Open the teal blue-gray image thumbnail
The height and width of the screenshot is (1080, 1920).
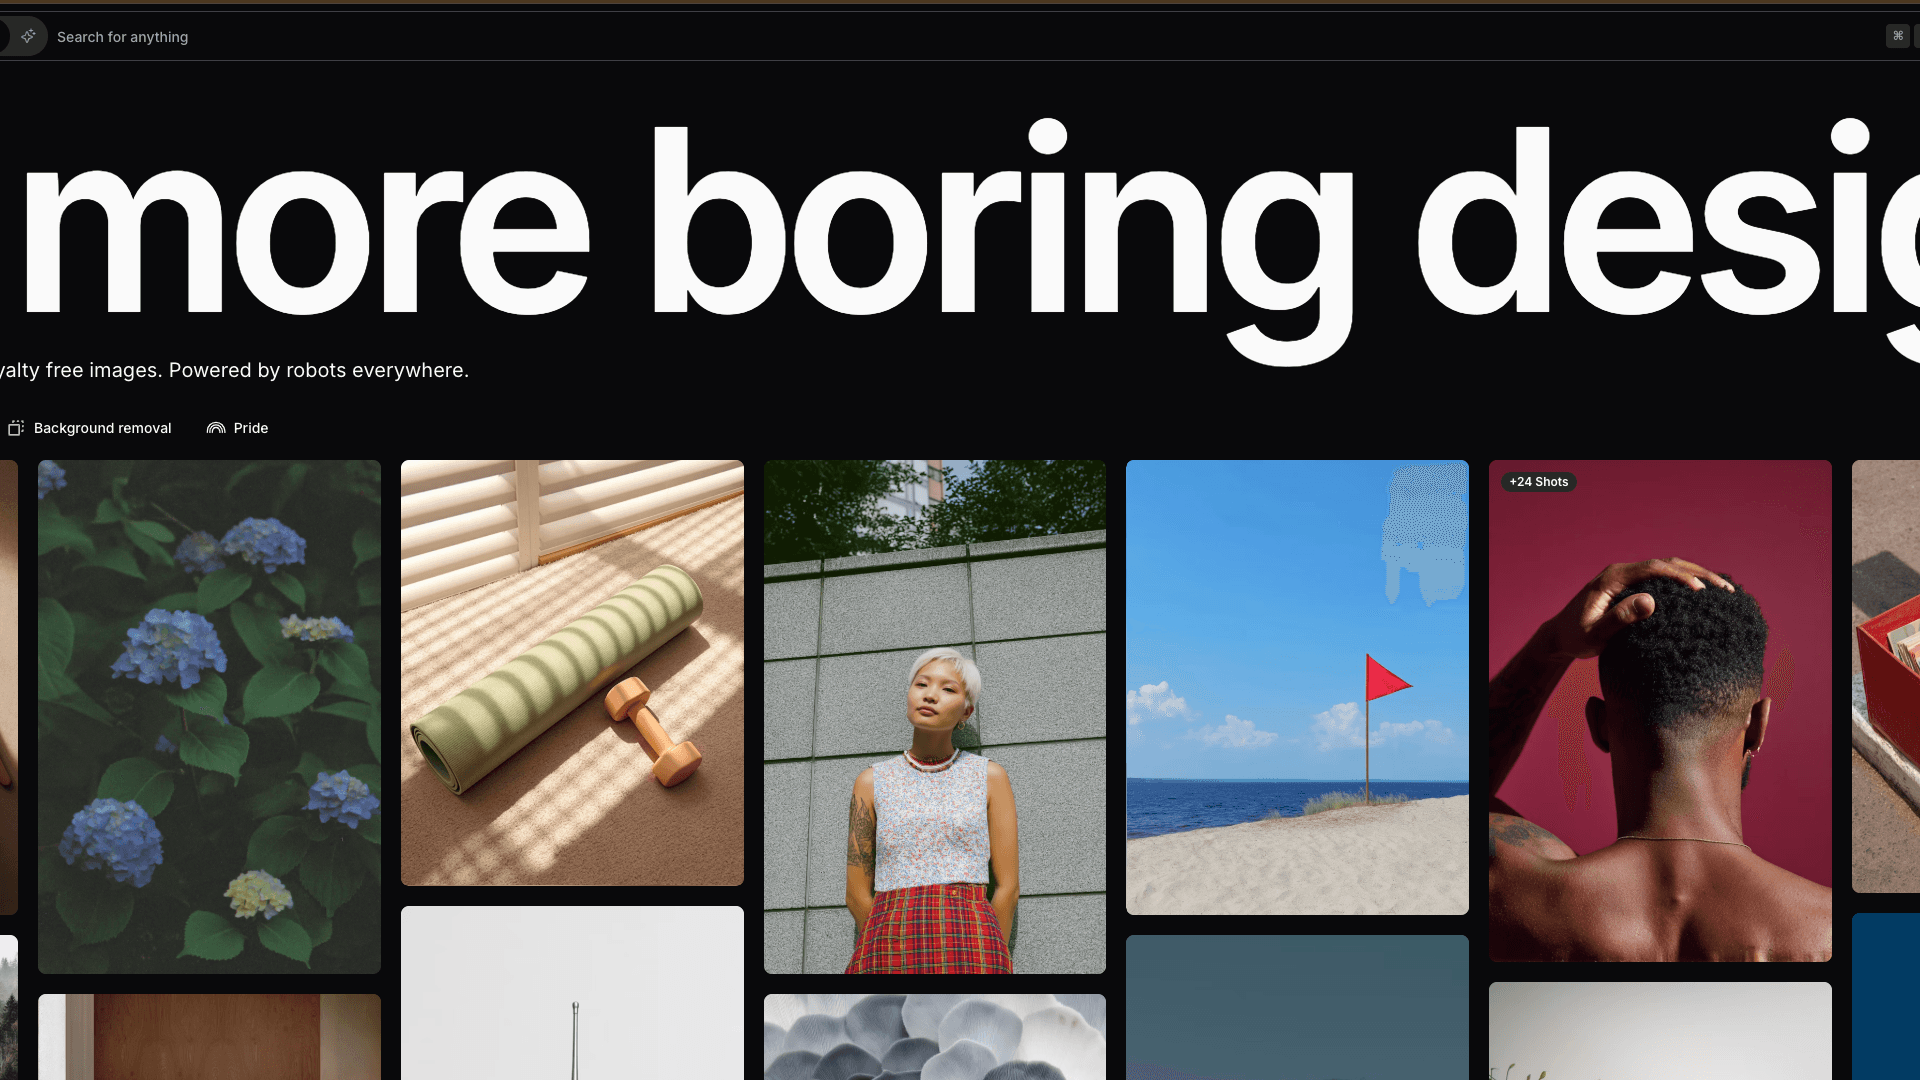click(1297, 1006)
